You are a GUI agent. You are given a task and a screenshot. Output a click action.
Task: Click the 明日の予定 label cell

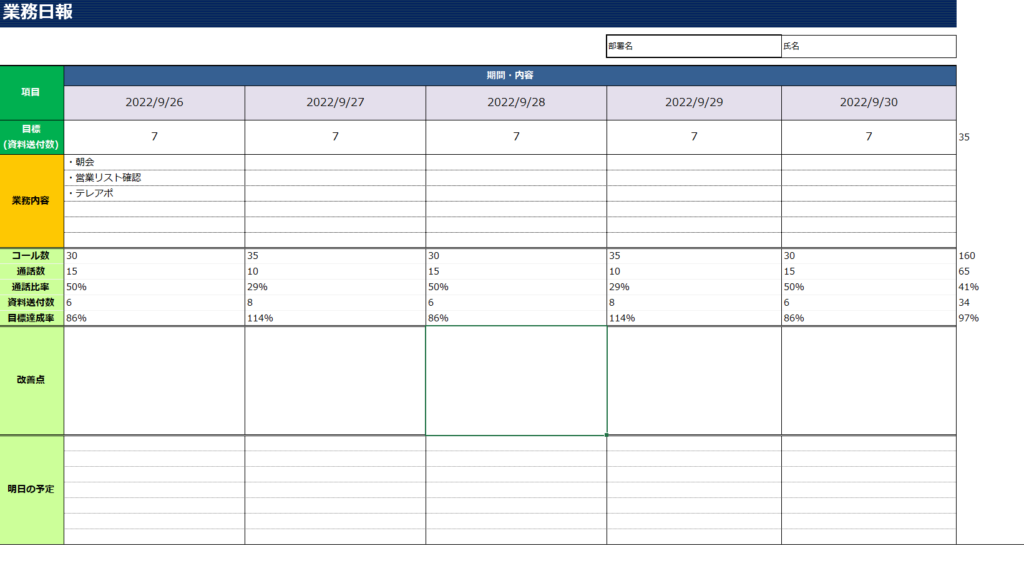coord(31,489)
